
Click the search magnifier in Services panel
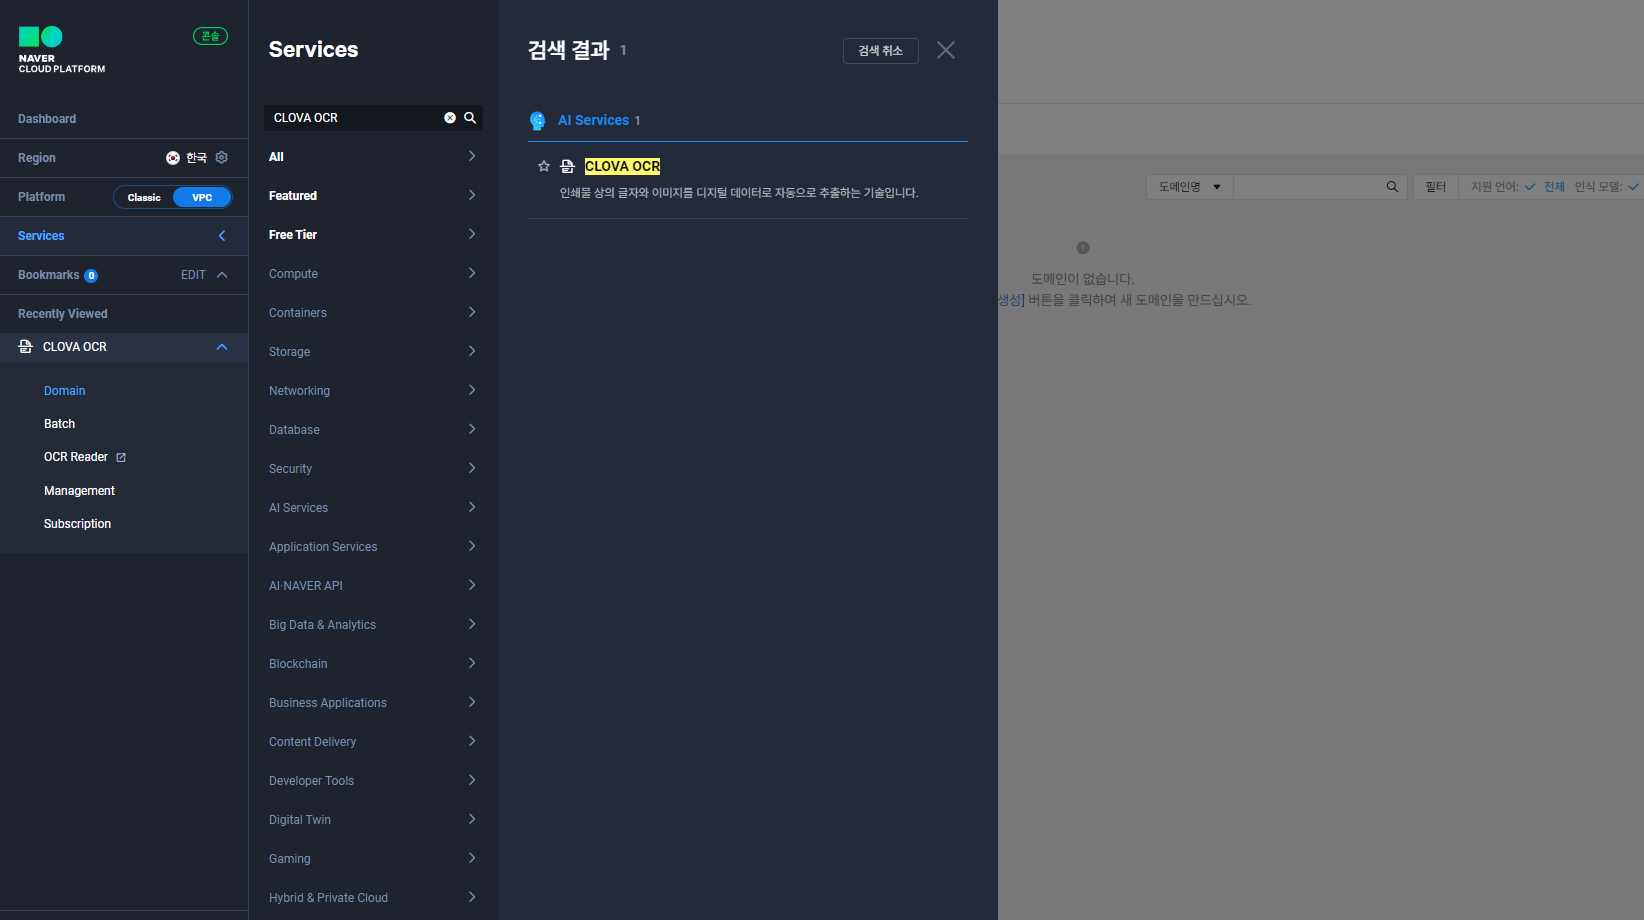coord(470,118)
